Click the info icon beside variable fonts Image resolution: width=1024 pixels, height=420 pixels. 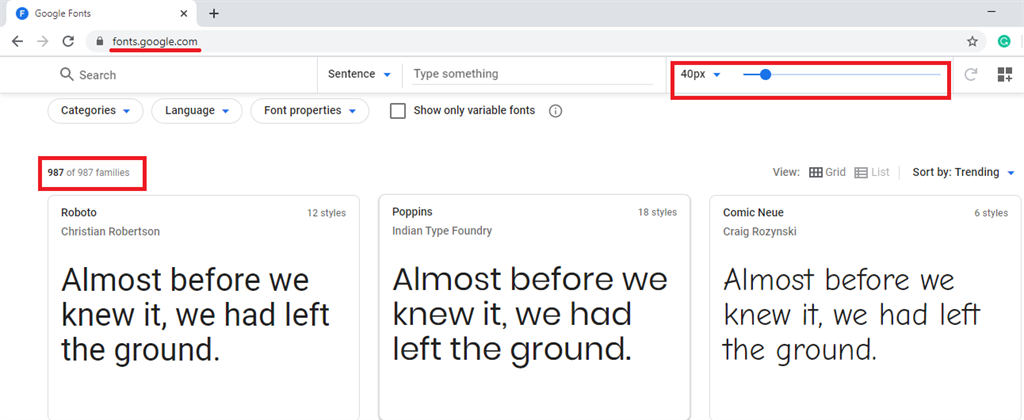coord(556,111)
